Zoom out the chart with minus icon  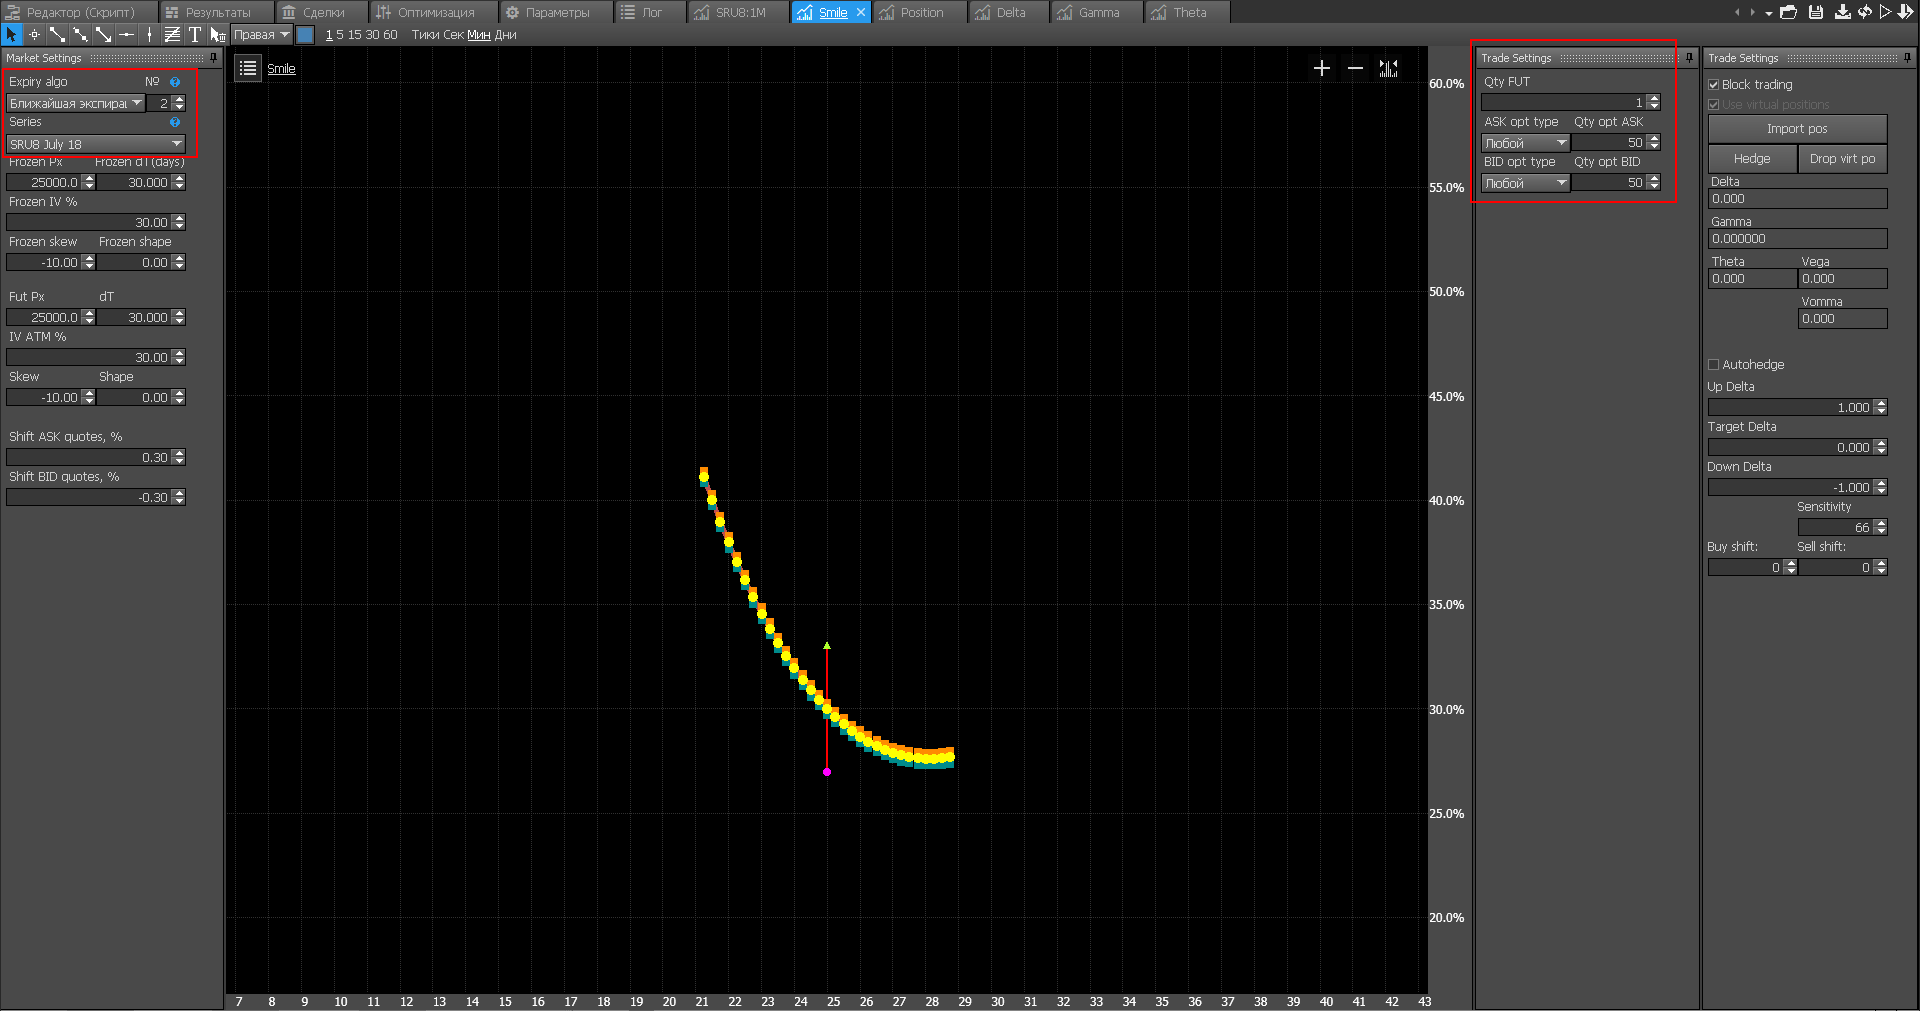coord(1355,68)
